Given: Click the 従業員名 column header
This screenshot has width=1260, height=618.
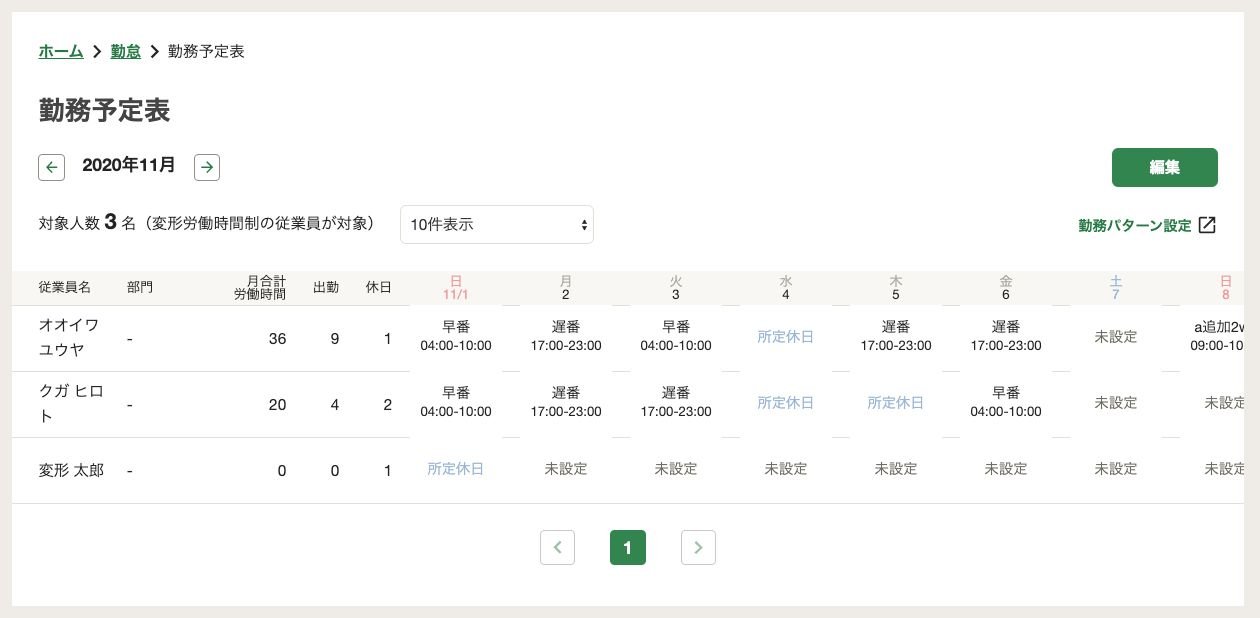Looking at the screenshot, I should 65,288.
